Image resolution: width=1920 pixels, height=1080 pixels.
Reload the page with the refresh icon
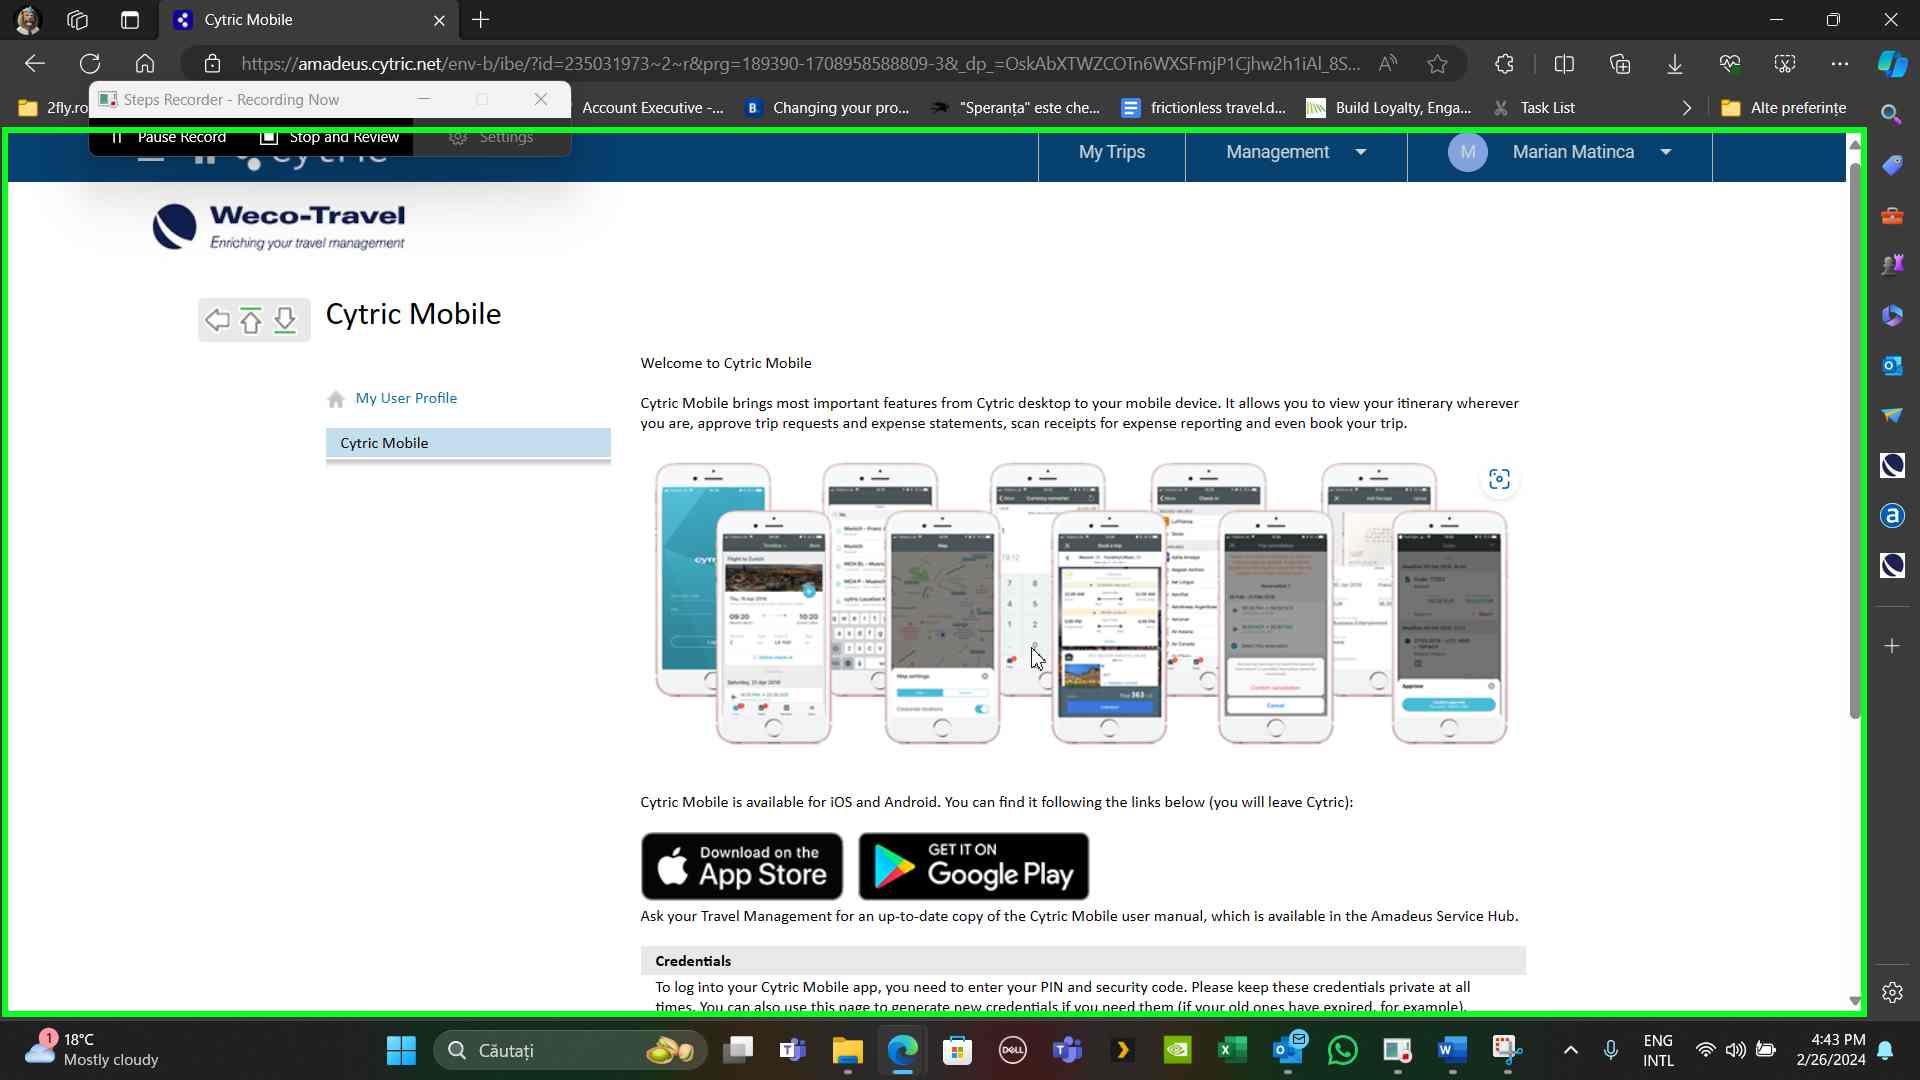click(x=90, y=64)
